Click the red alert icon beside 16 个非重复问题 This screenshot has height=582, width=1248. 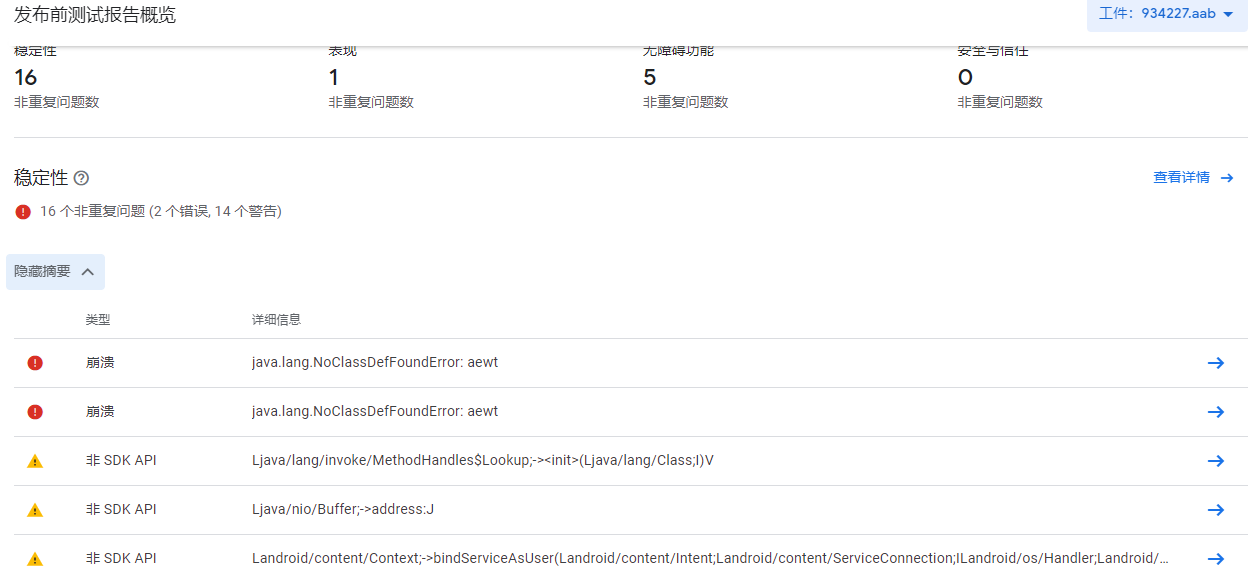point(21,211)
